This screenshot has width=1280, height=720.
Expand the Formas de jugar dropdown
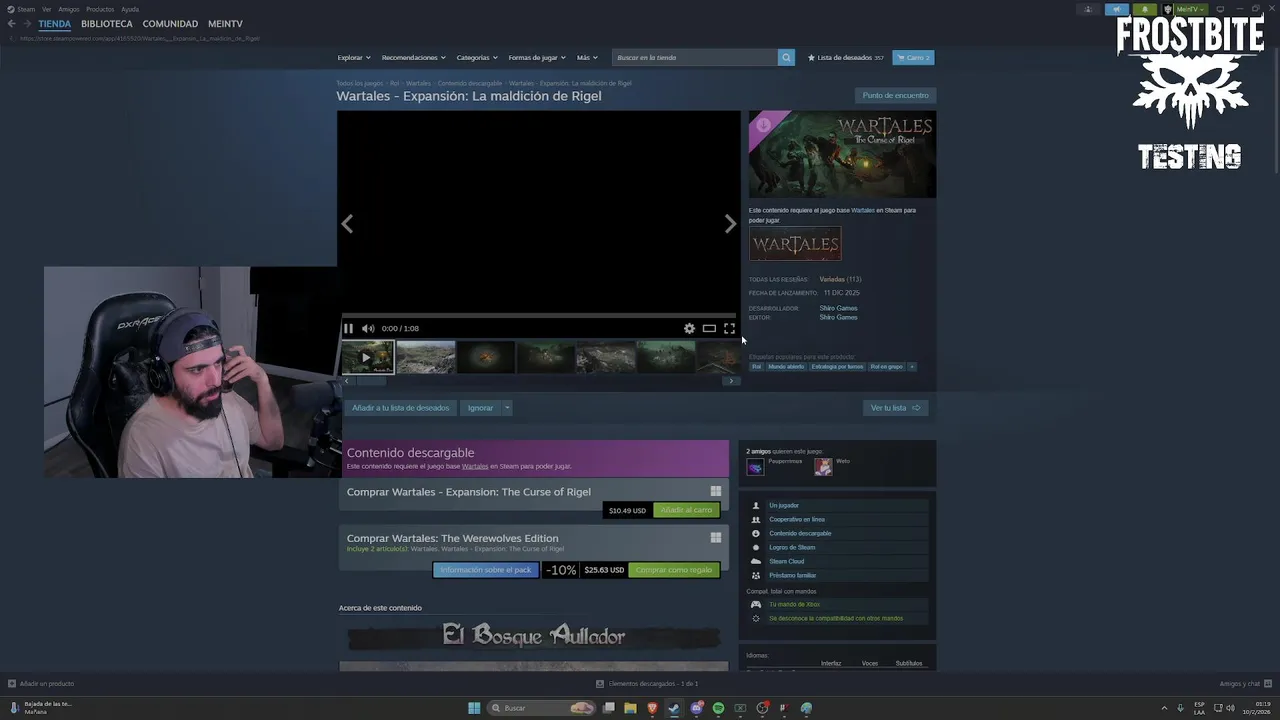pyautogui.click(x=537, y=58)
